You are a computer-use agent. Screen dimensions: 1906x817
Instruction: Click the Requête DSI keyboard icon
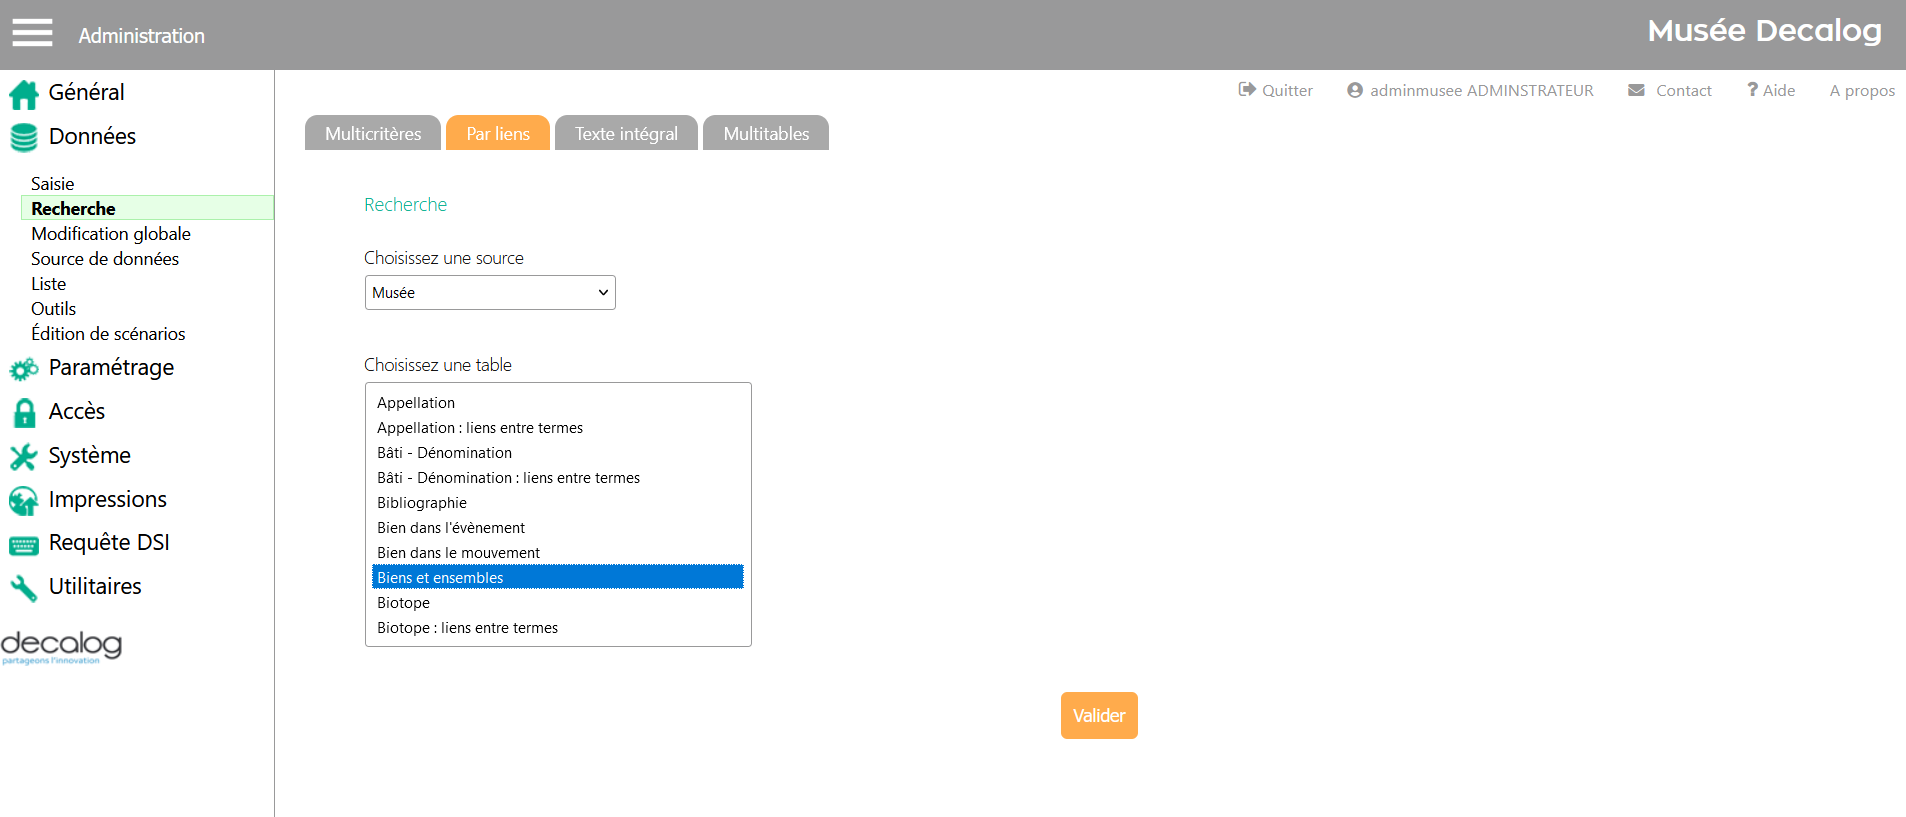click(x=24, y=545)
